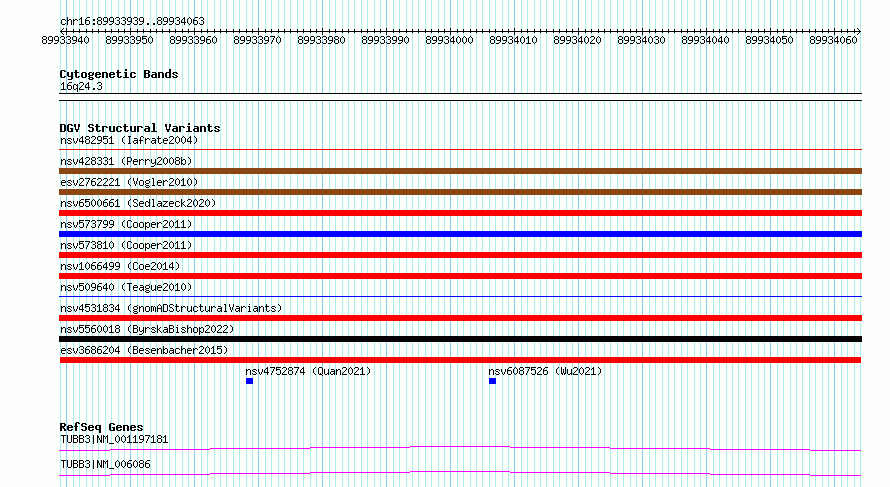The width and height of the screenshot is (890, 487).
Task: Click ruler position 89933970
Action: [257, 40]
